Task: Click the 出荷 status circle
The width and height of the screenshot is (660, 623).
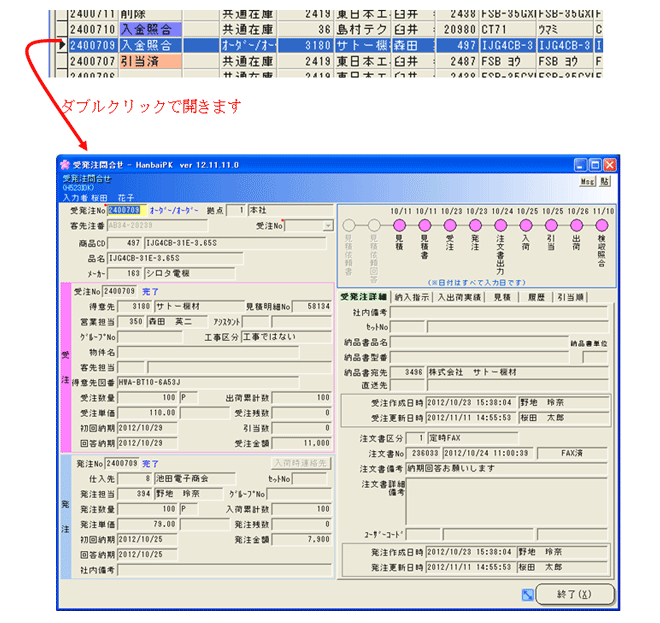Action: tap(575, 225)
